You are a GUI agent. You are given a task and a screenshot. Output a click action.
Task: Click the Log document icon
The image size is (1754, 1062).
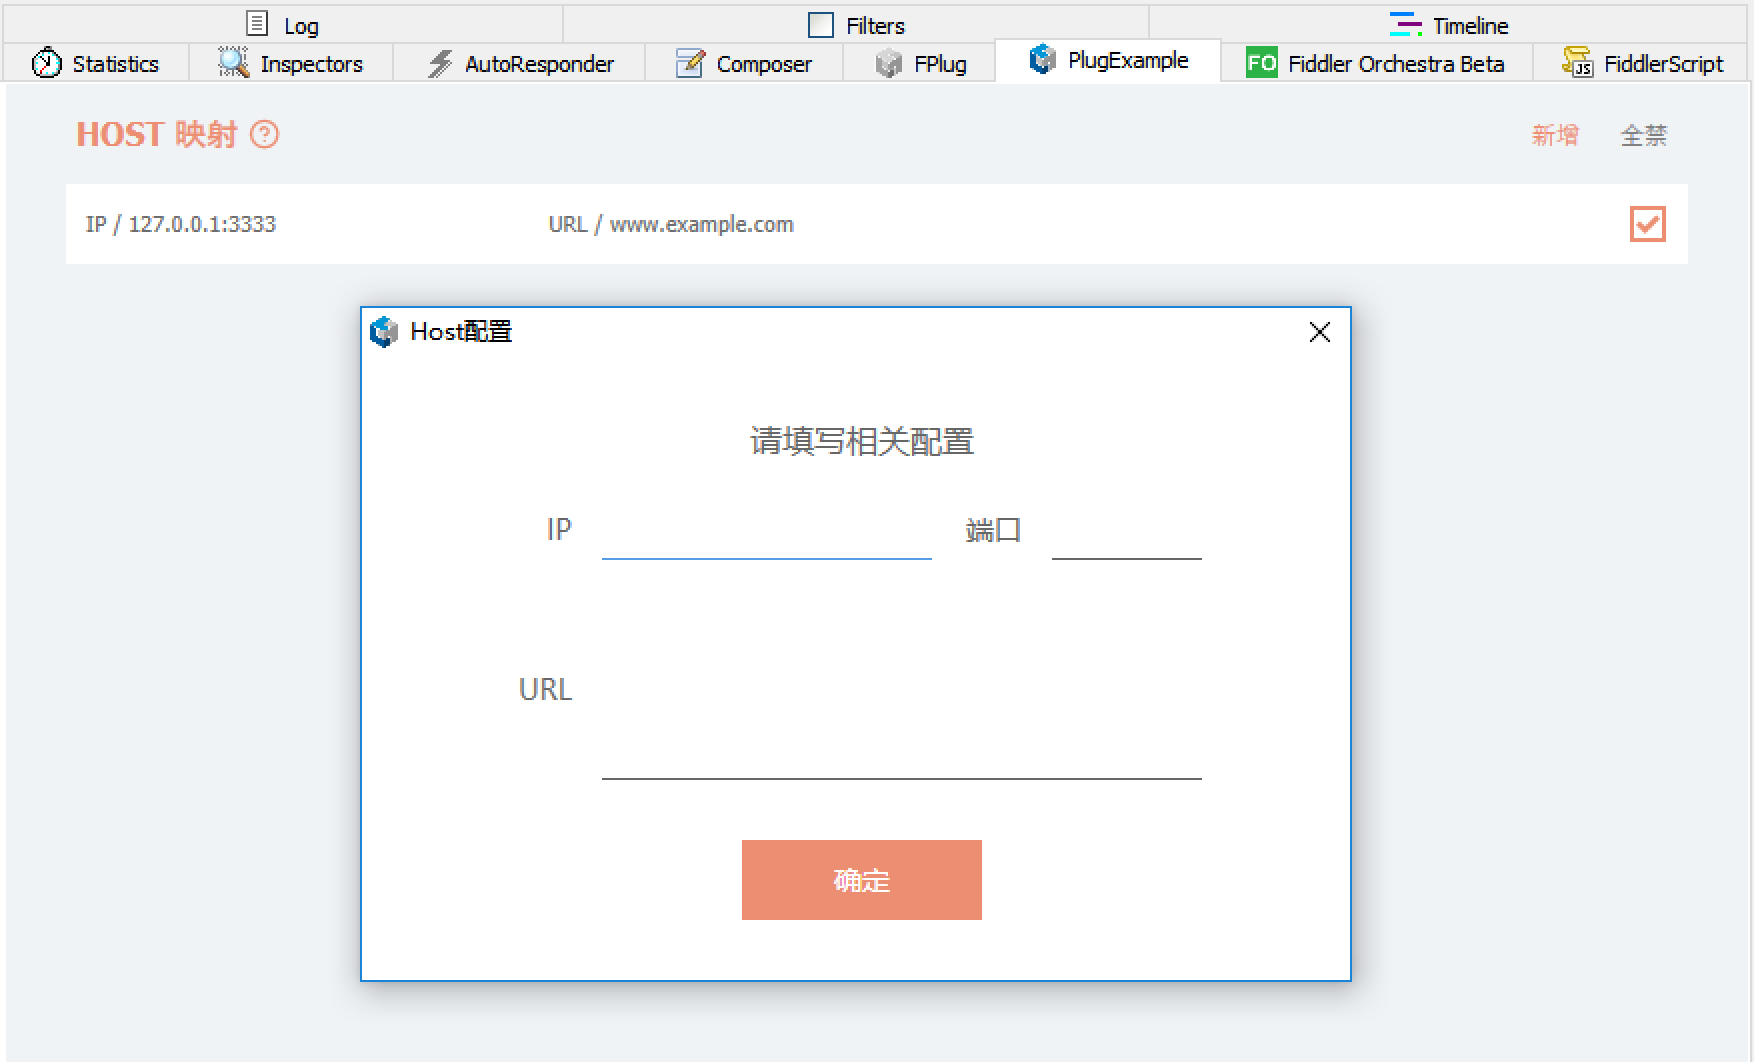tap(257, 24)
